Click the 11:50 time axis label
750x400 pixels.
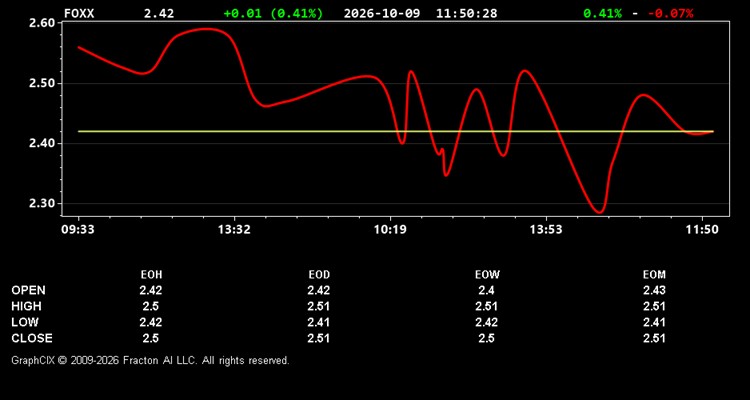pyautogui.click(x=702, y=230)
